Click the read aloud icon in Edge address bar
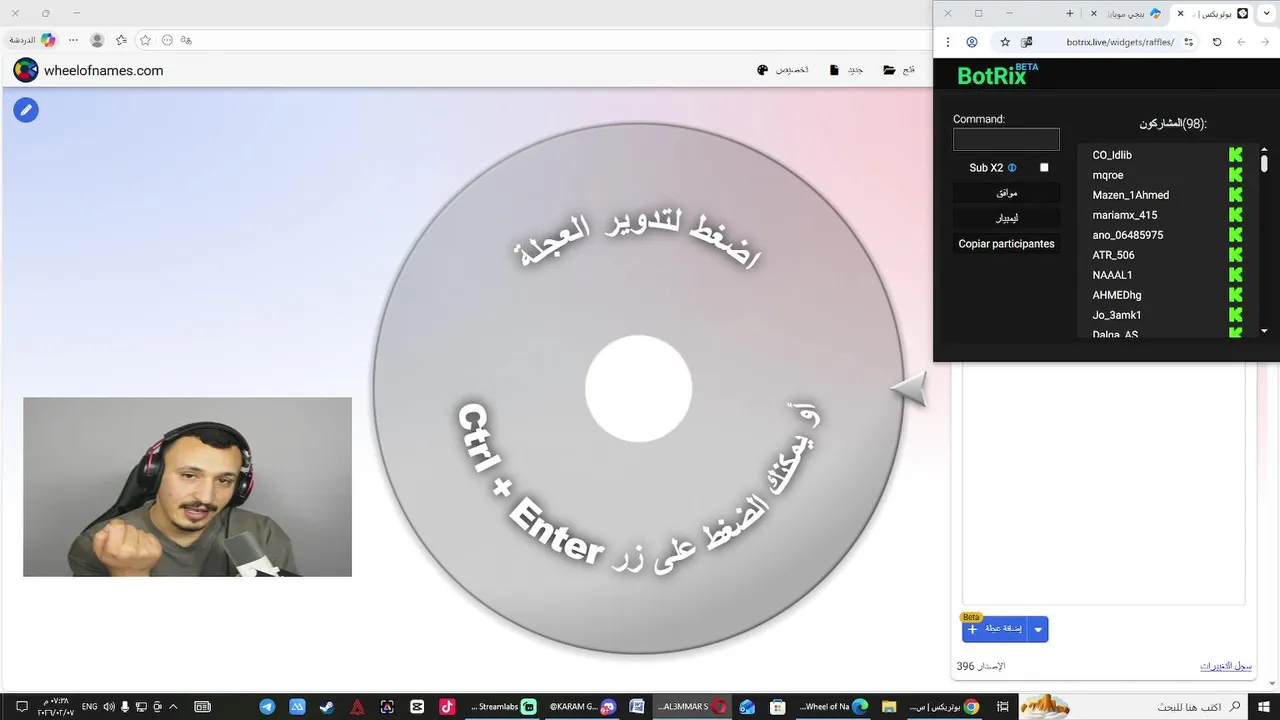Image resolution: width=1280 pixels, height=720 pixels. coord(186,40)
